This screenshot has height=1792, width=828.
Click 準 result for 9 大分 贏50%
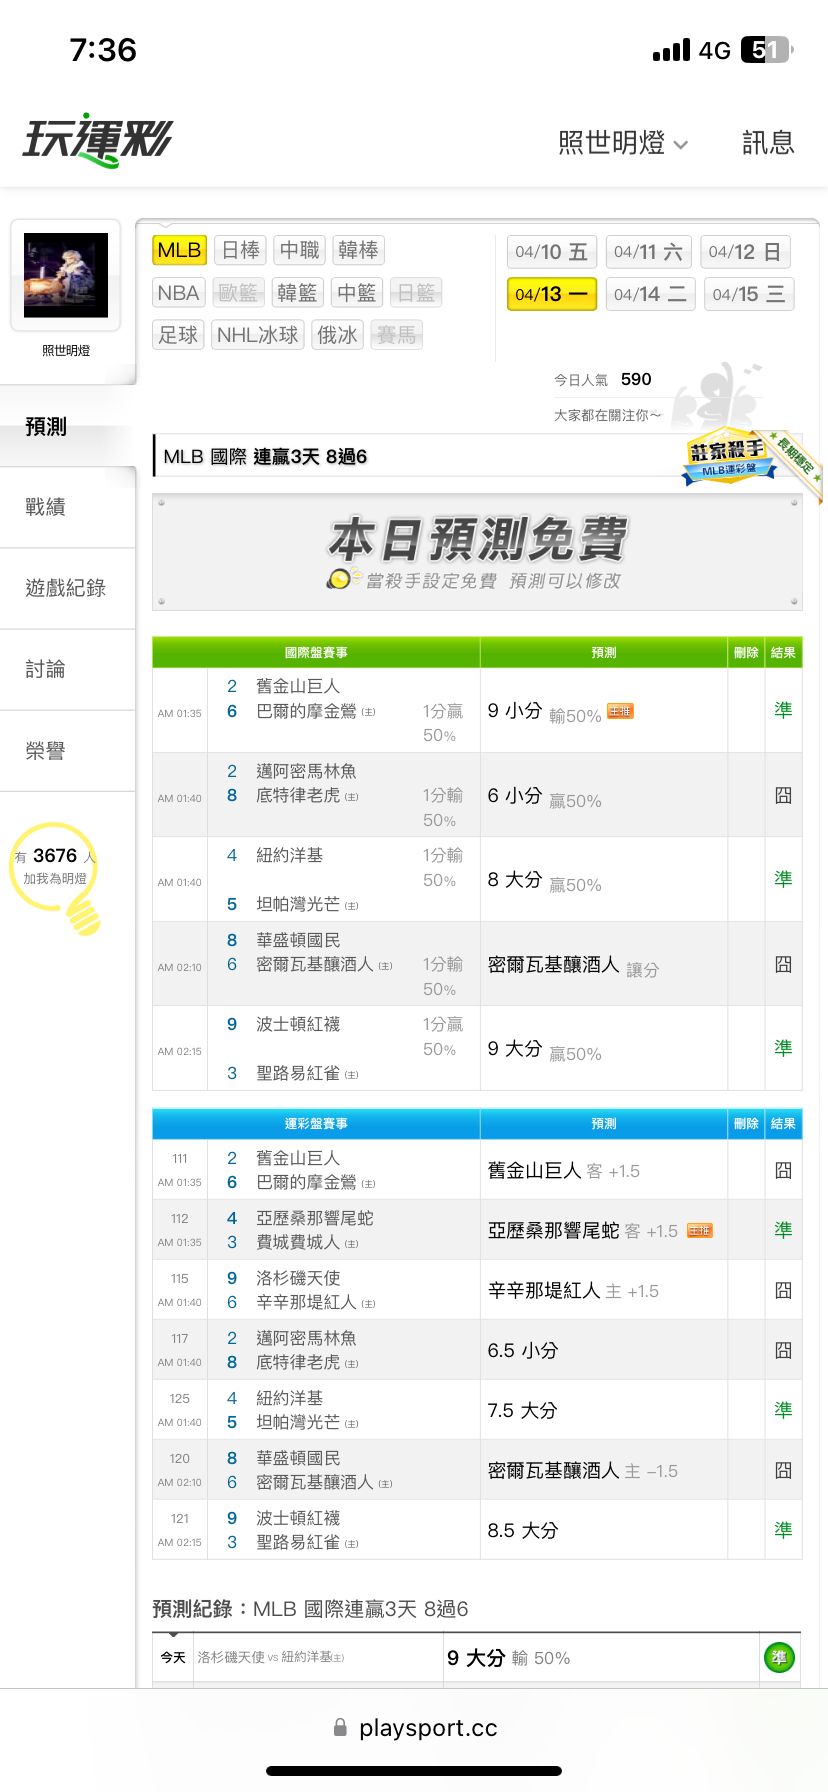783,1048
